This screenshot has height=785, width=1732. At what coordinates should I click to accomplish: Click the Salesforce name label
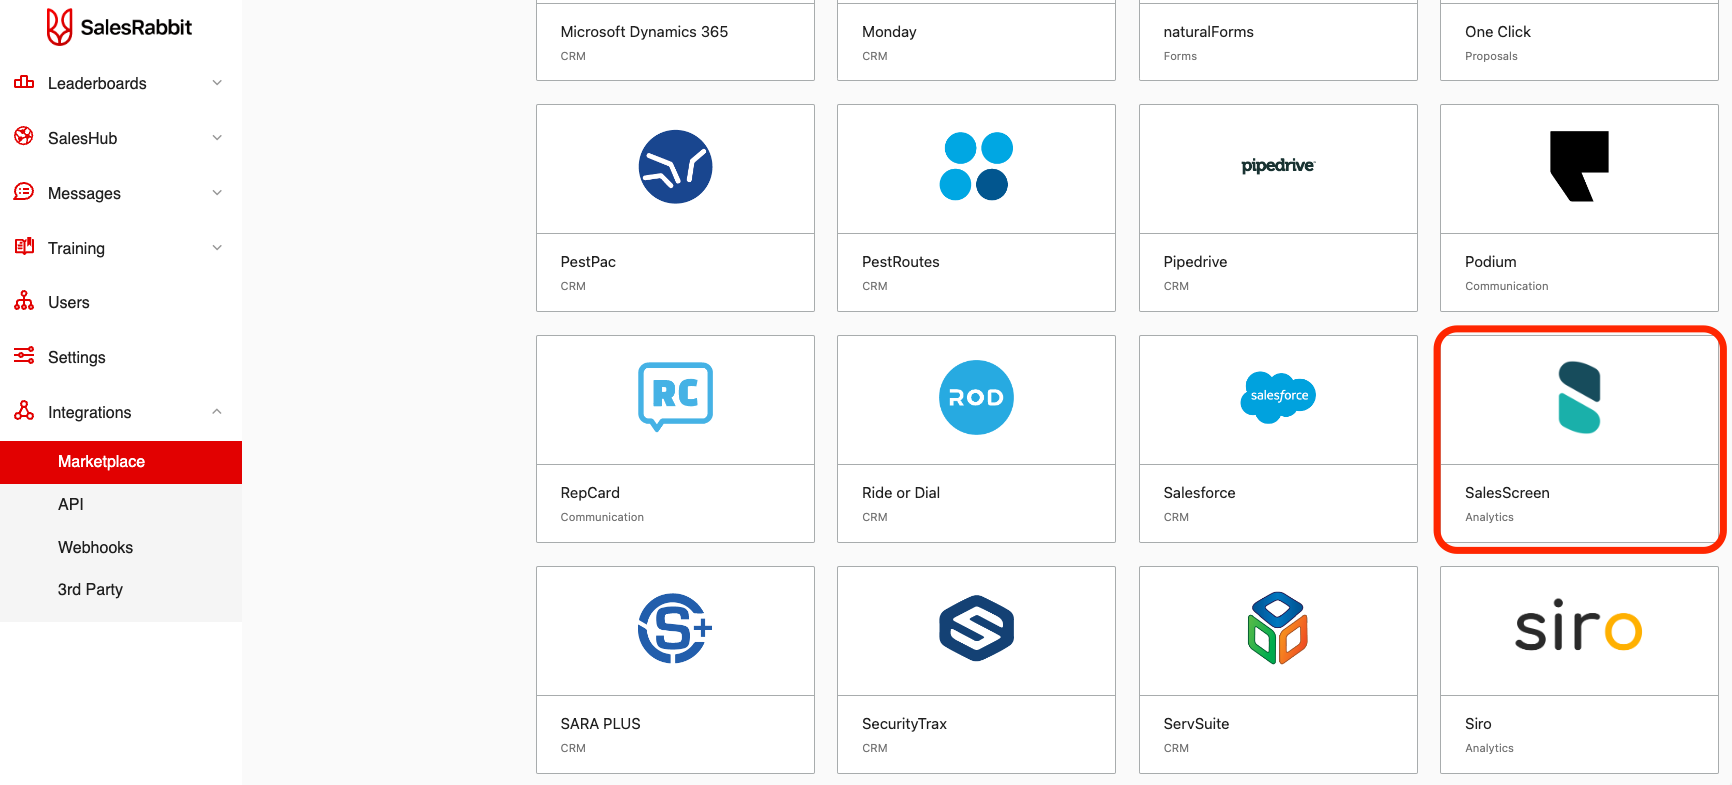click(1199, 493)
